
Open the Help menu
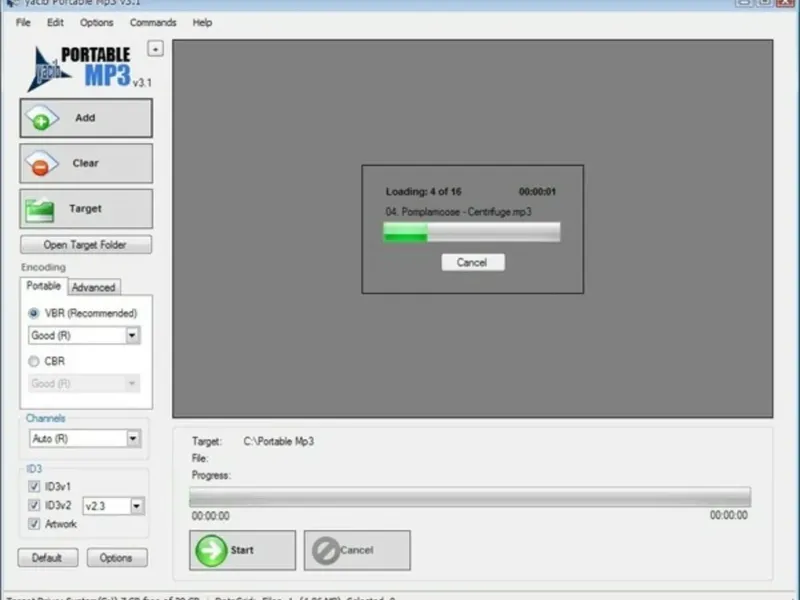tap(202, 22)
